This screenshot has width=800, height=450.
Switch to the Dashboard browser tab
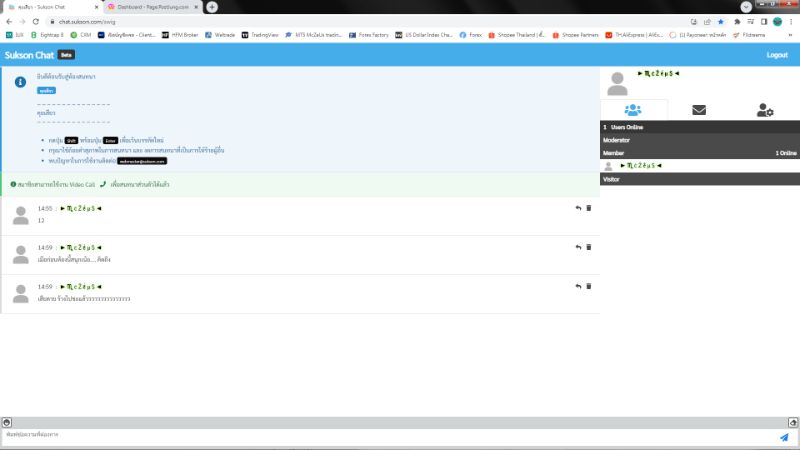point(152,7)
